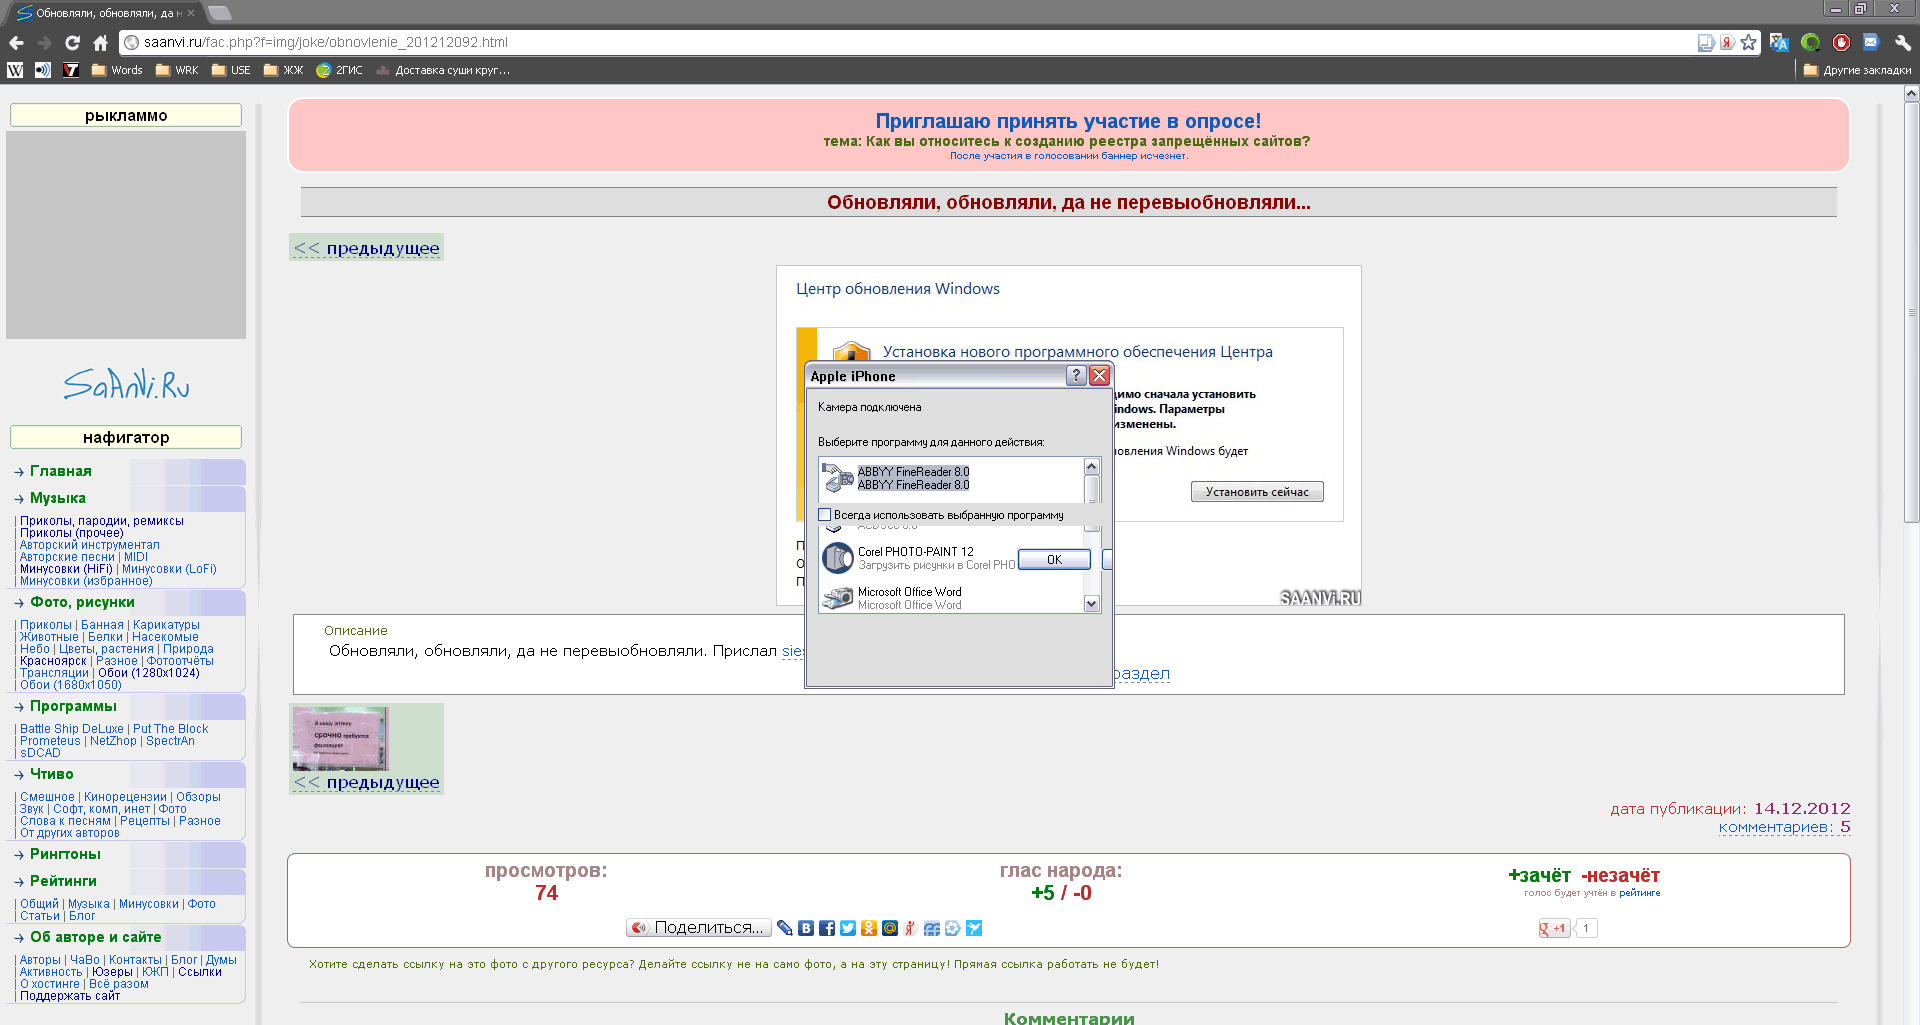Share via the LiveJournal pencil icon

pos(785,928)
